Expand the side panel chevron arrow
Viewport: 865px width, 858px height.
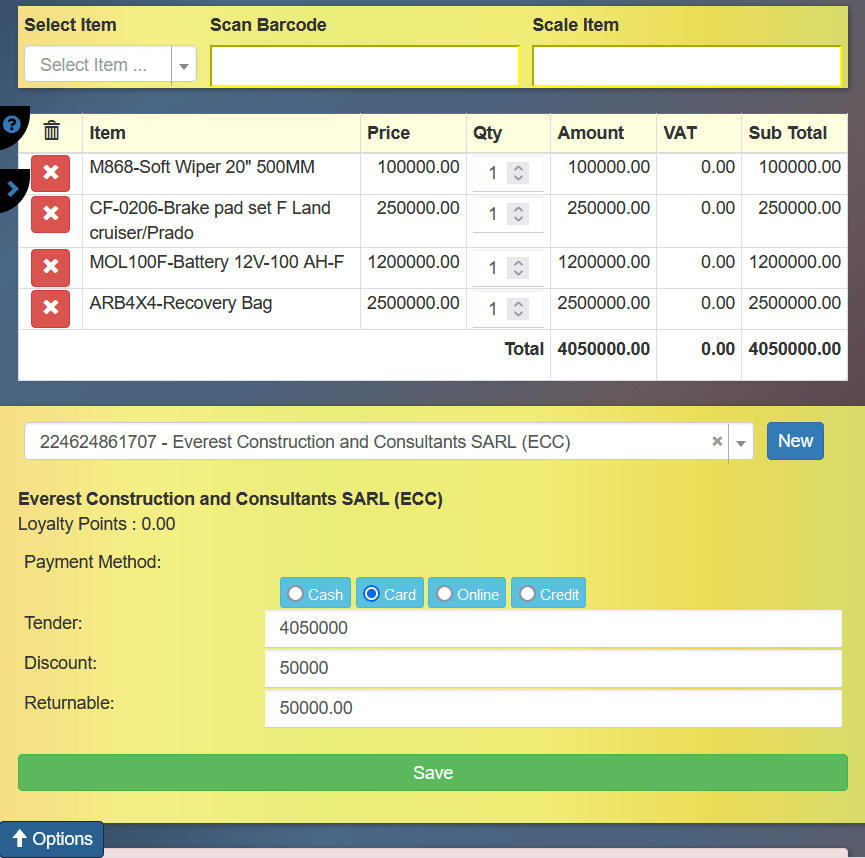(x=12, y=188)
